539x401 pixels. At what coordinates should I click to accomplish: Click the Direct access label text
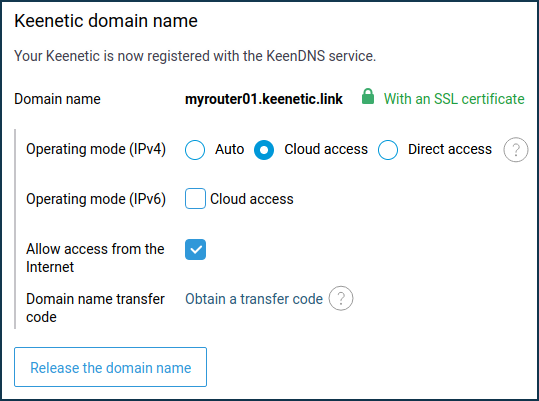[x=450, y=149]
